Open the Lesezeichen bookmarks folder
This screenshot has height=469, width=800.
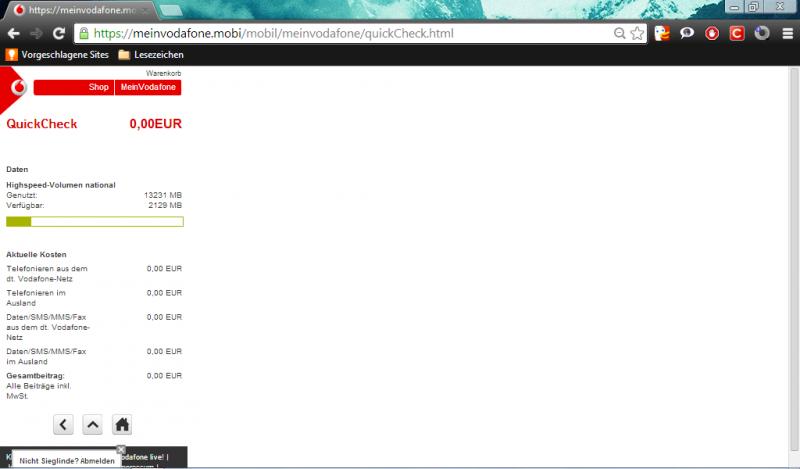coord(151,55)
